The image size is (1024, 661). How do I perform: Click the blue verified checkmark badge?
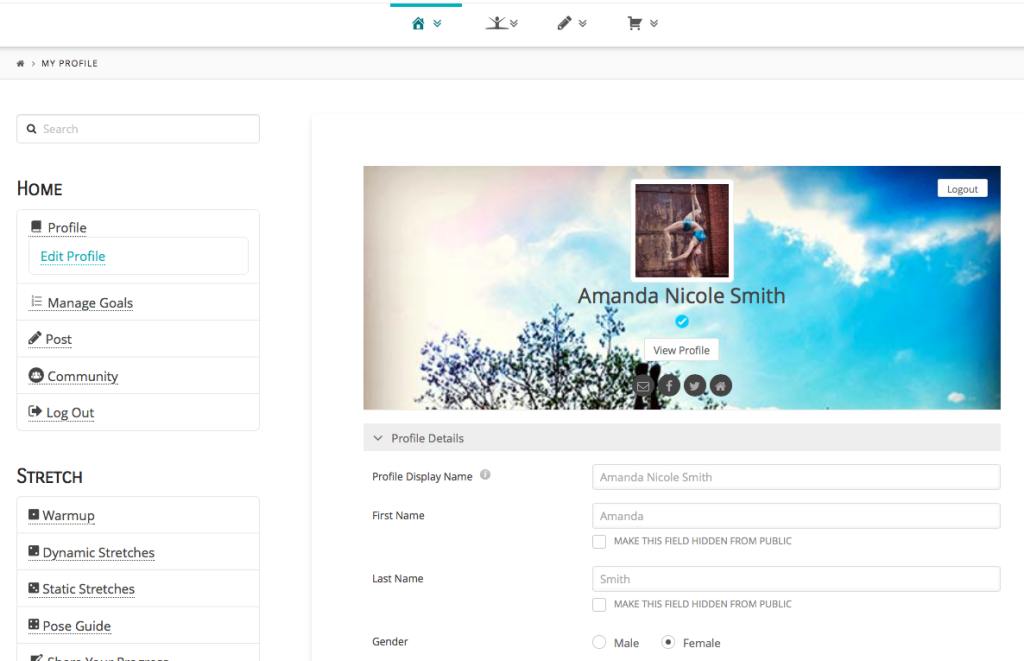pos(682,321)
